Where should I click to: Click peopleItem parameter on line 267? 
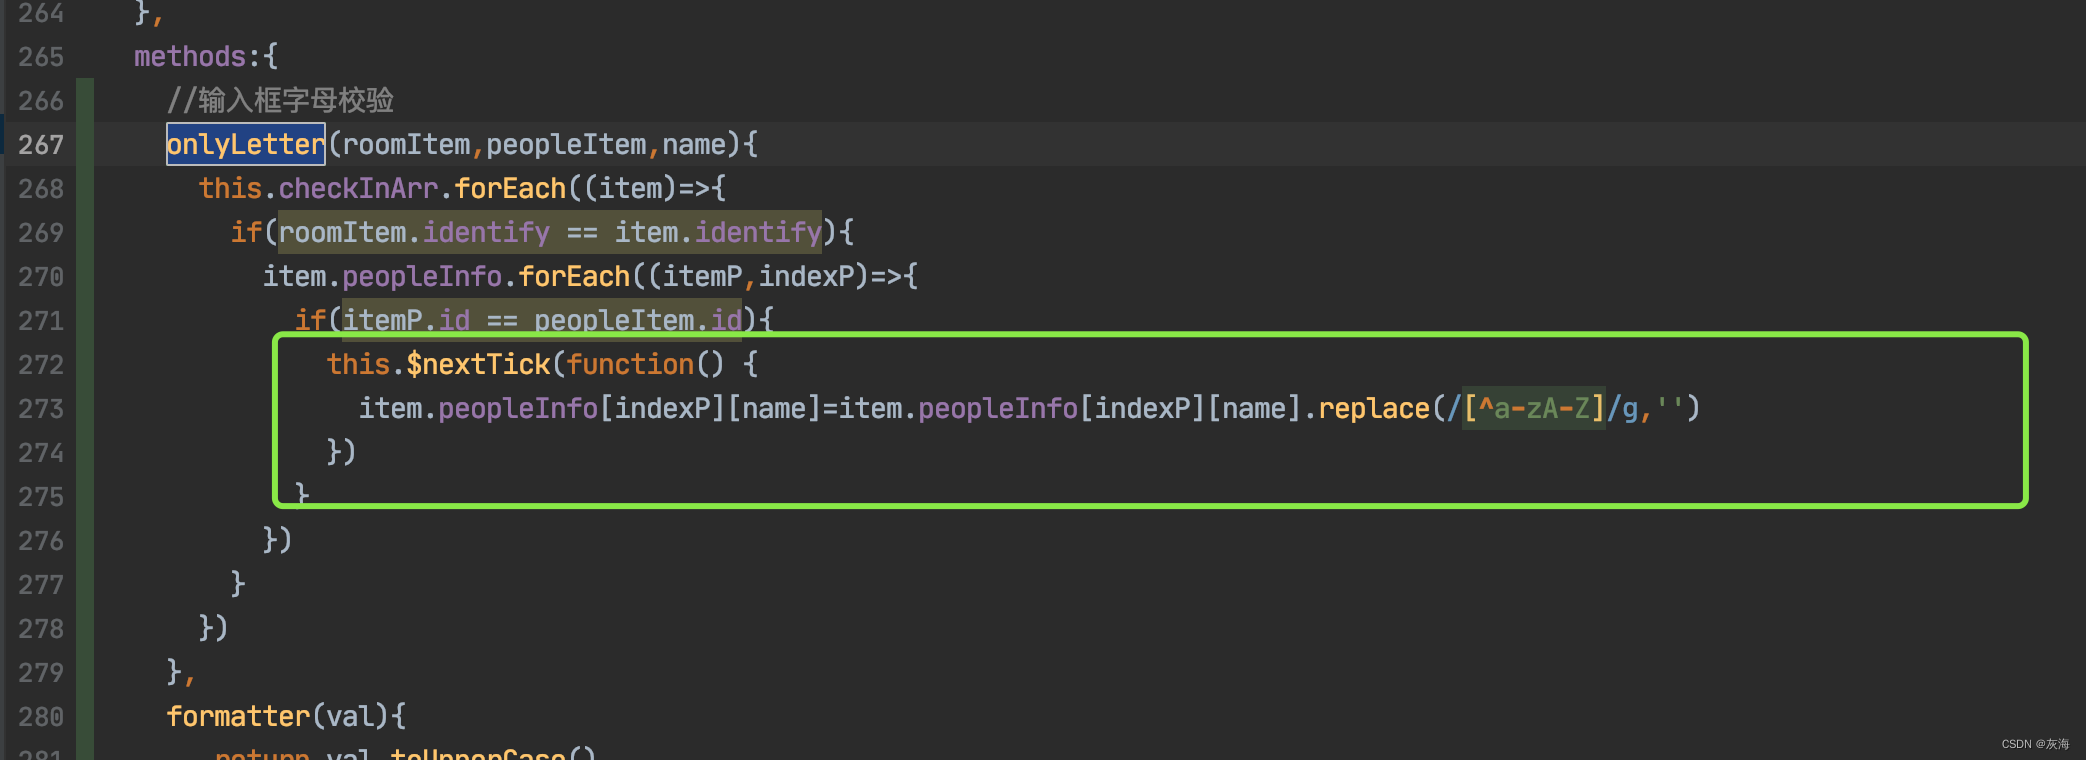pos(566,145)
